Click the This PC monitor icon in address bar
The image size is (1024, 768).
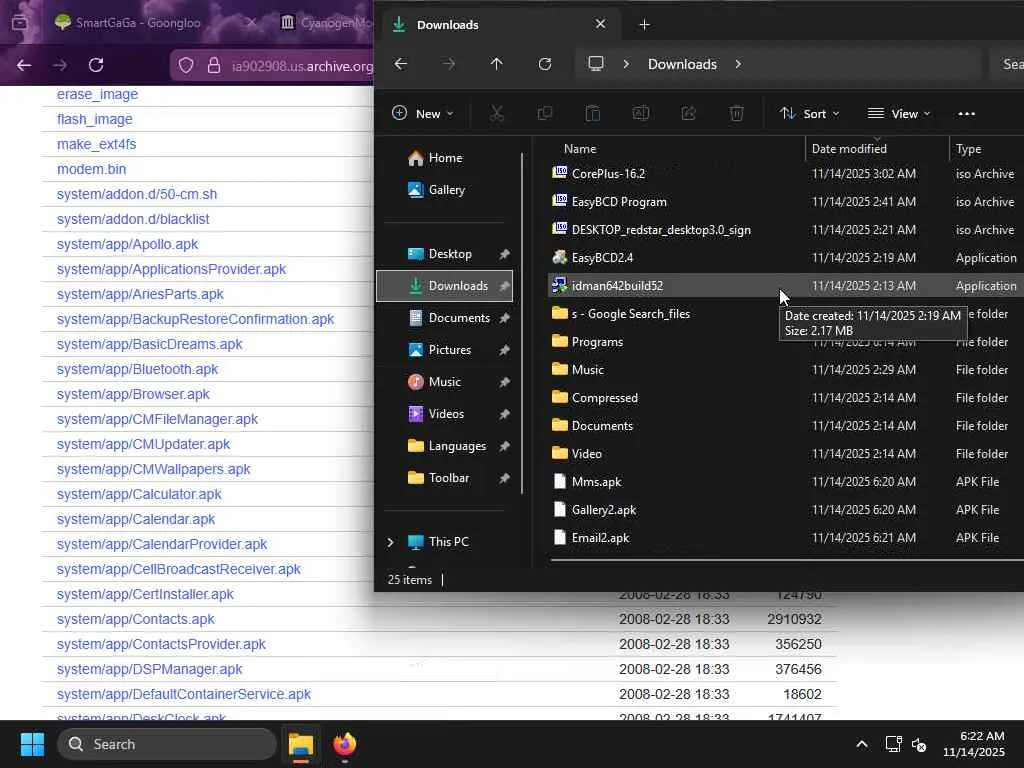pos(596,64)
